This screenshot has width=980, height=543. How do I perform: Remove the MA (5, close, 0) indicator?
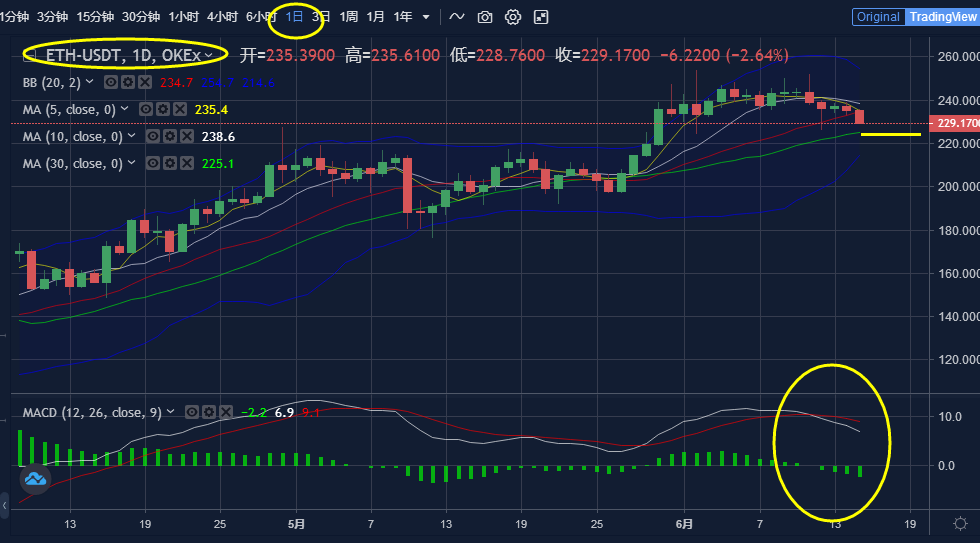point(180,109)
